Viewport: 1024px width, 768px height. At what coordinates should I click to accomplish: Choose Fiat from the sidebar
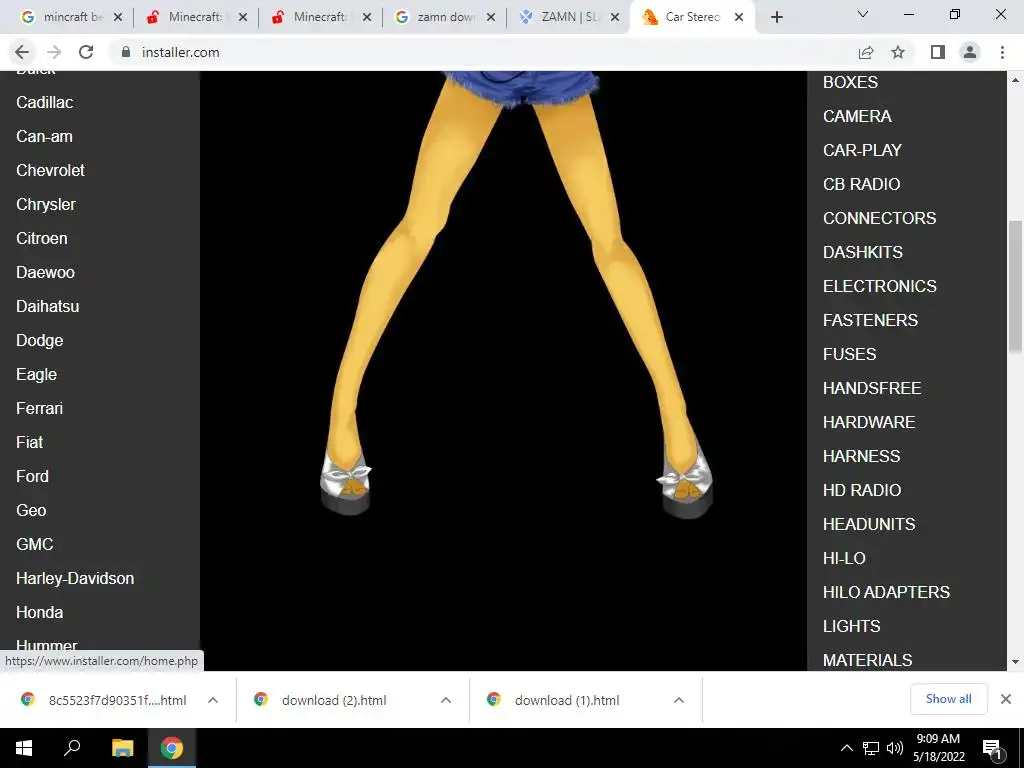29,442
